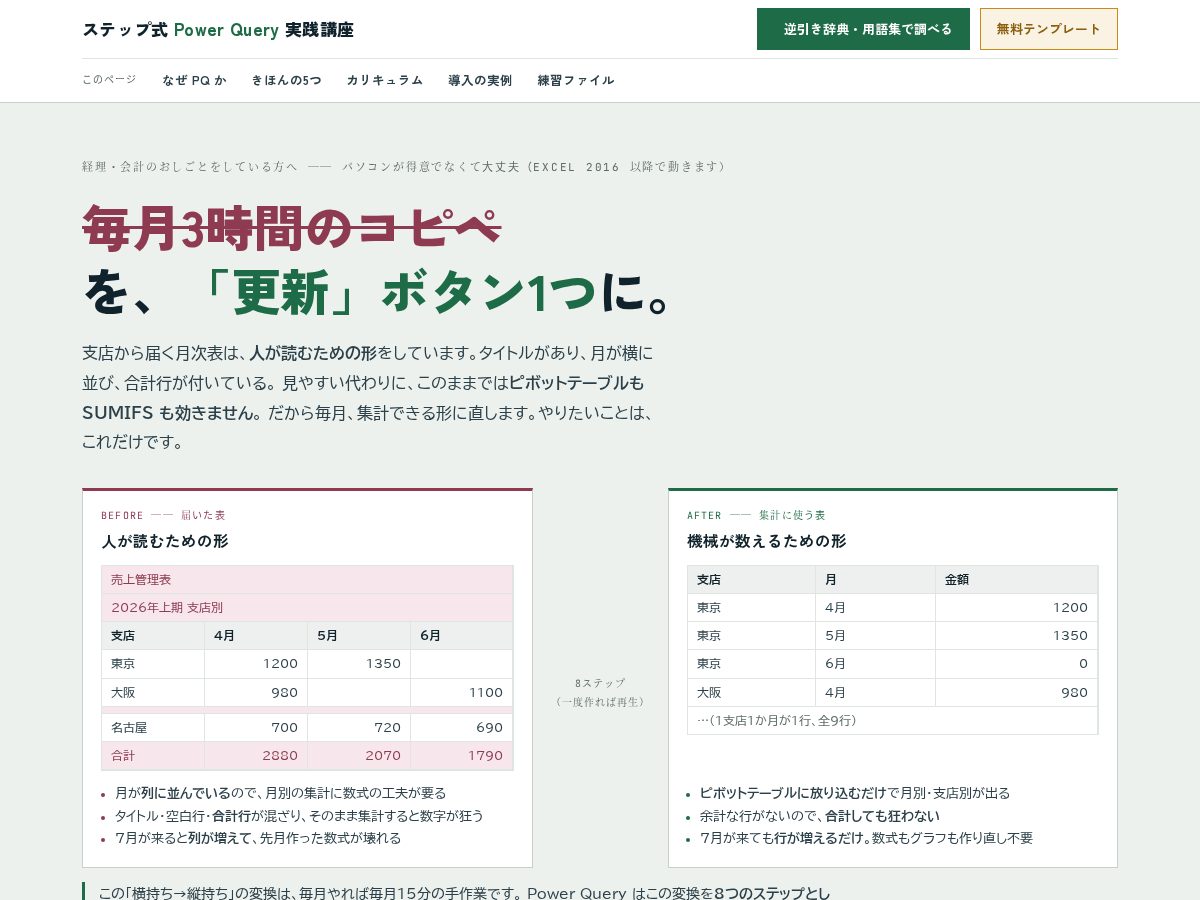
Task: Click the 名古屋 row label
Action: (x=153, y=728)
